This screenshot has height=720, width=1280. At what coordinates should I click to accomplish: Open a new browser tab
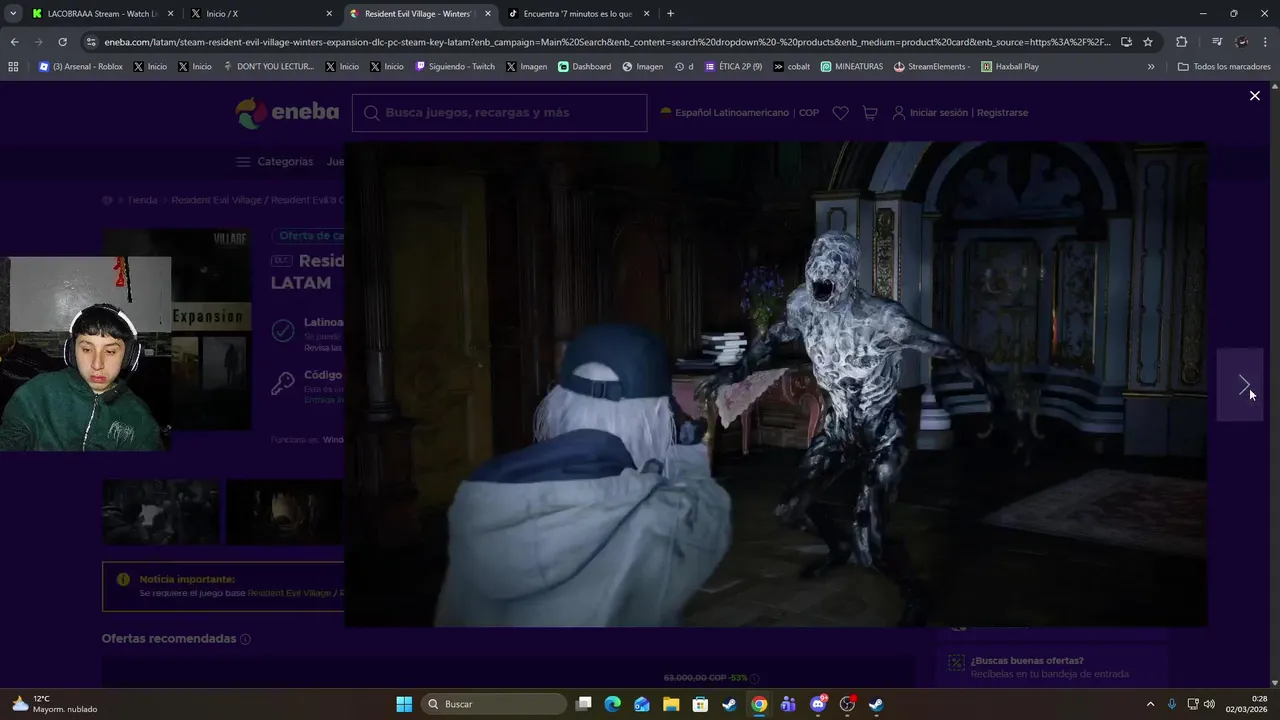coord(670,14)
